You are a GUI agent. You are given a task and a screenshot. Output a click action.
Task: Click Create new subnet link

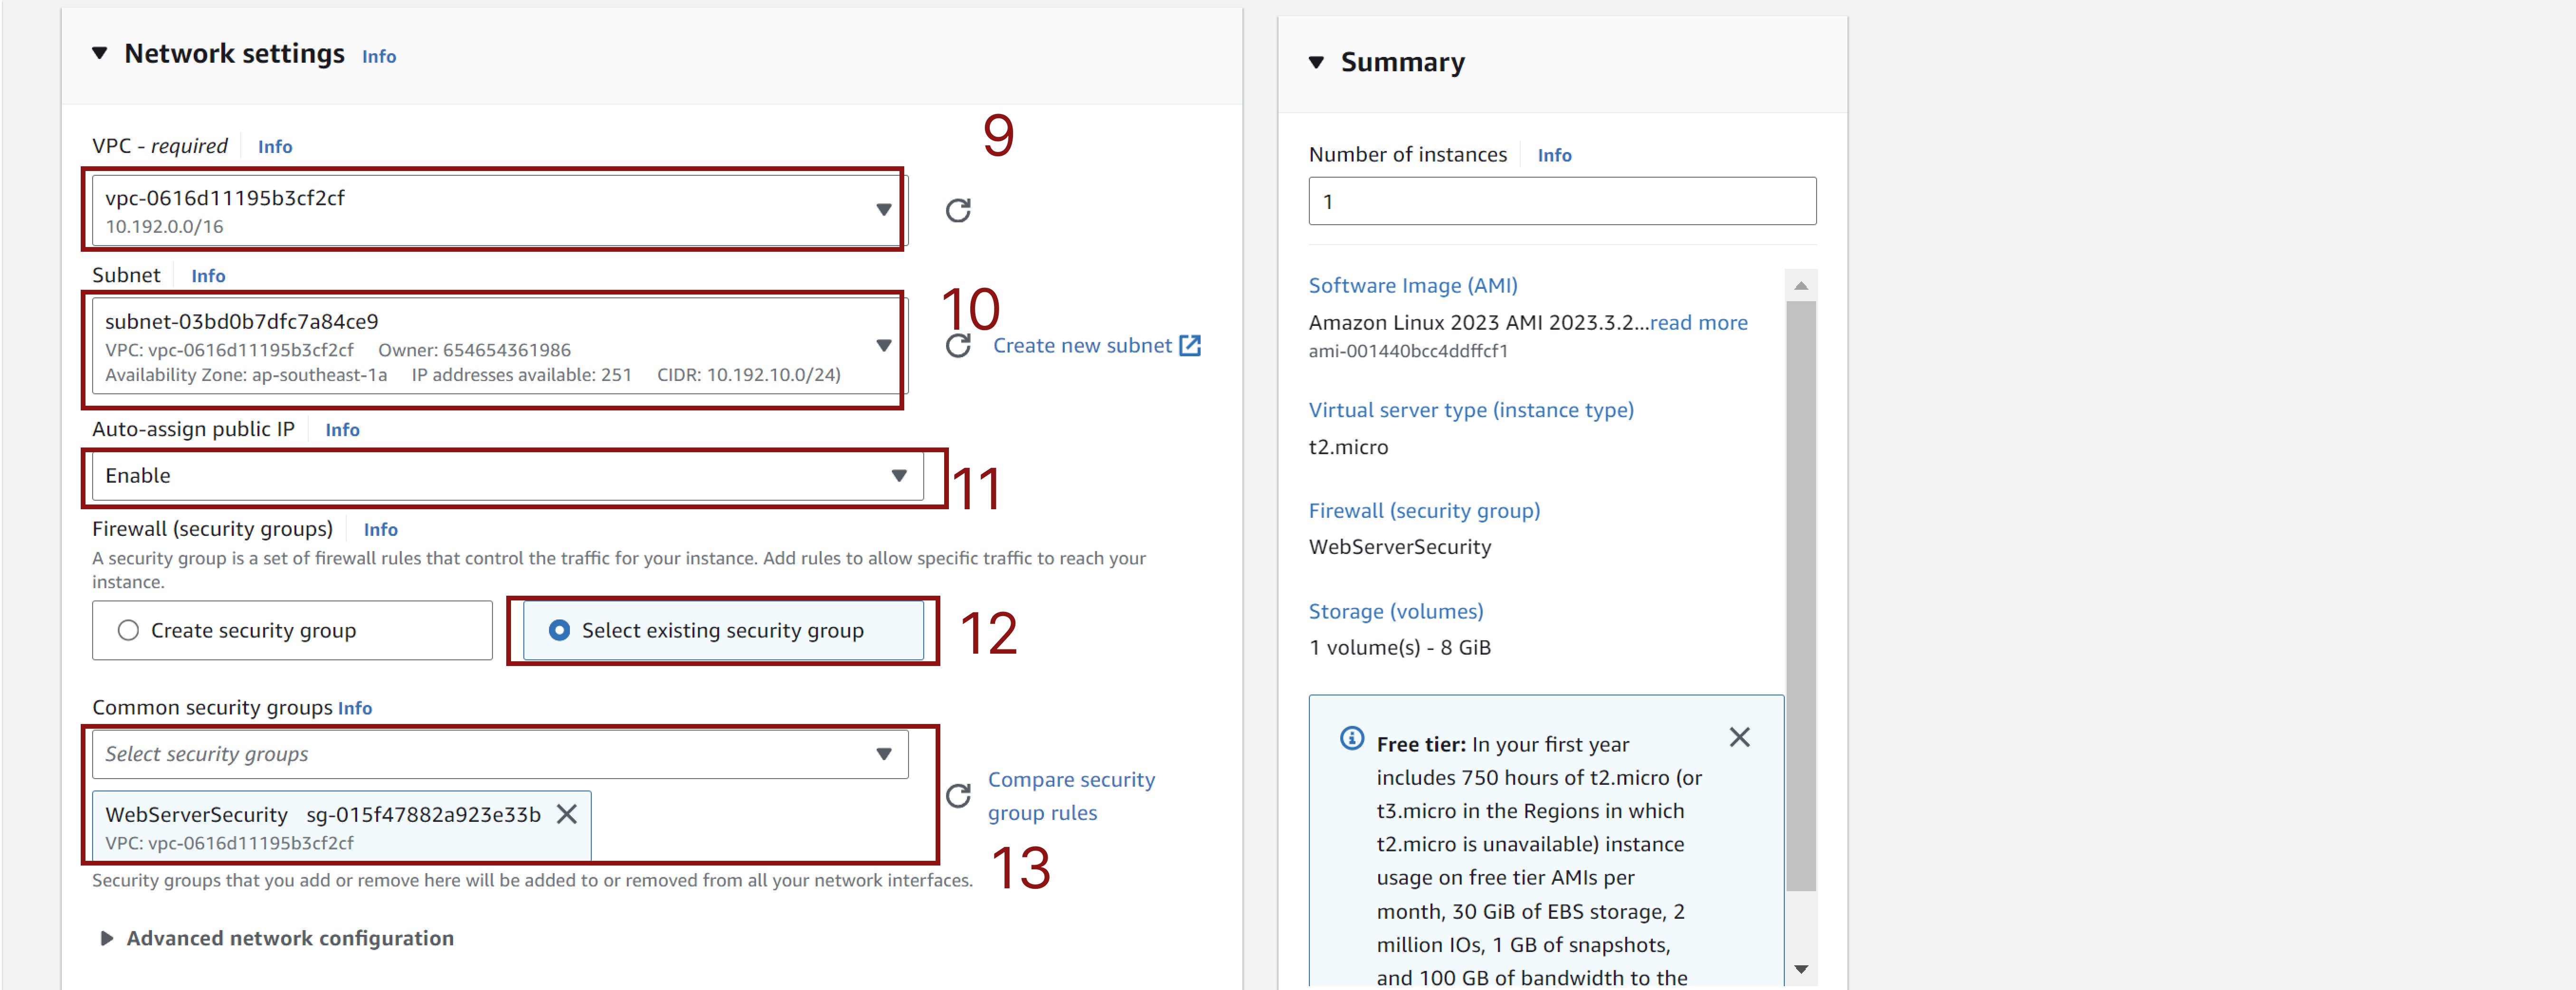1082,346
